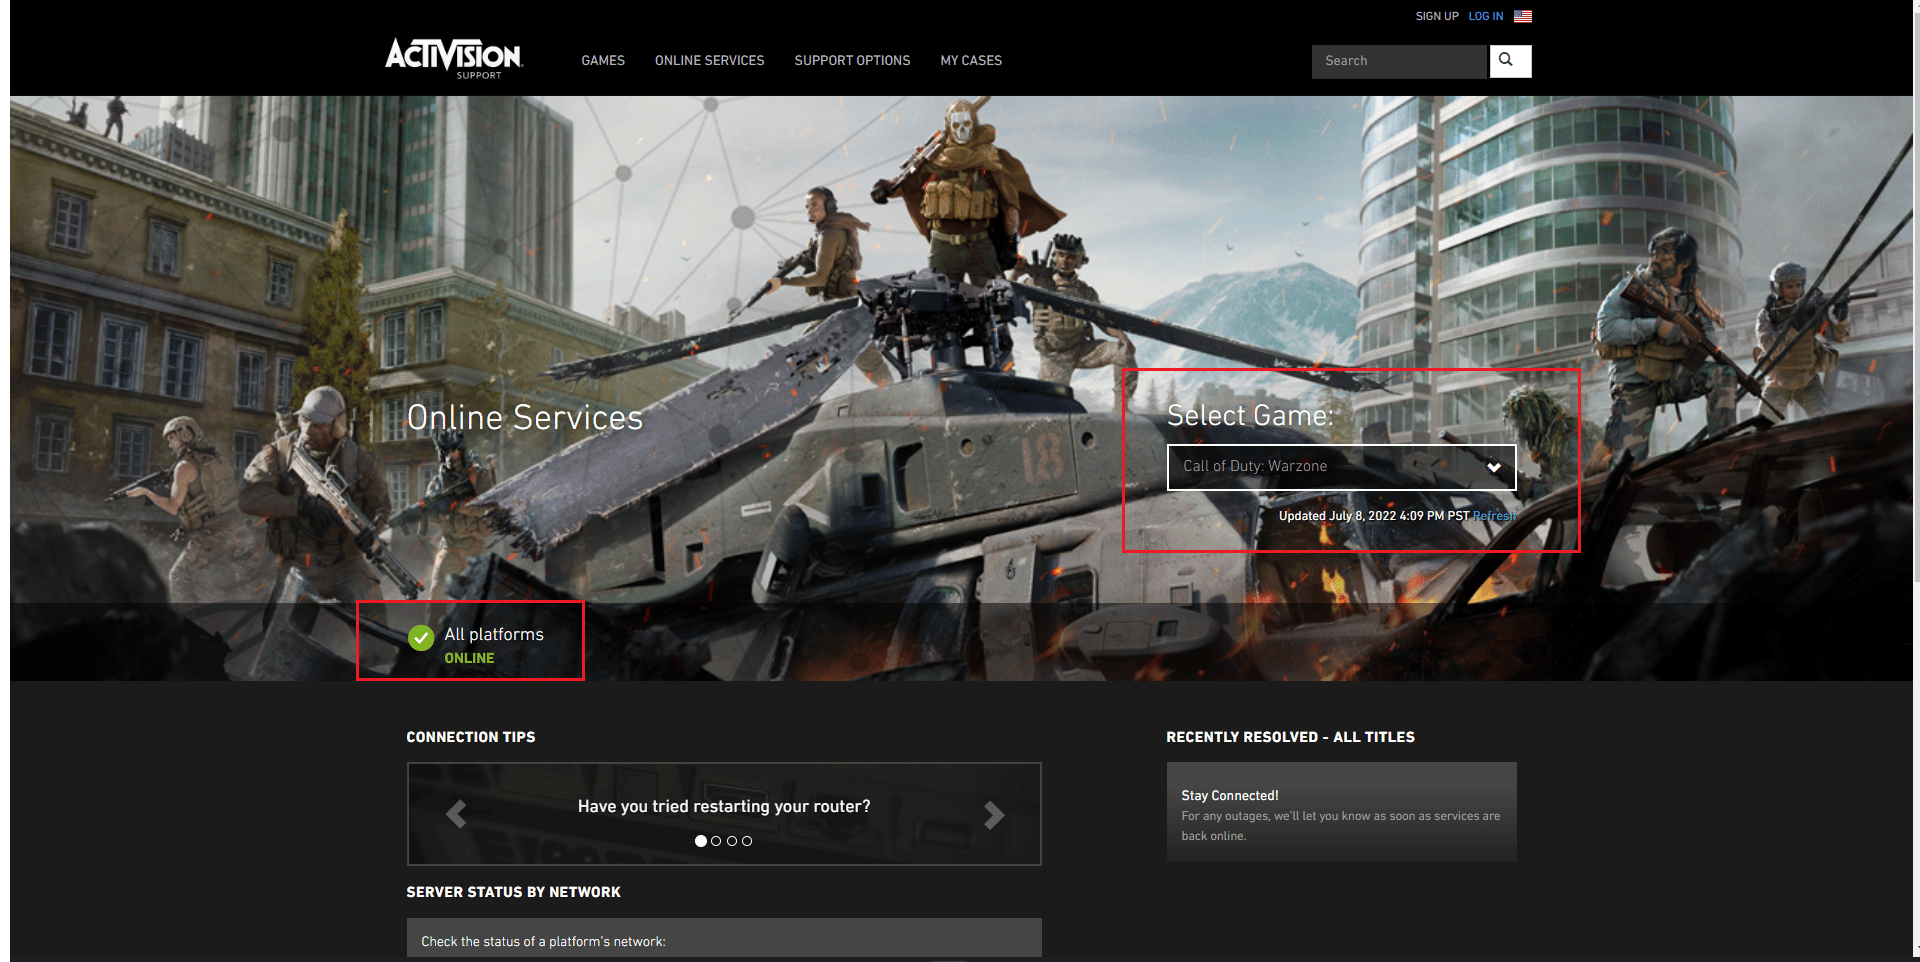
Task: Click the 'CONNECTION TIPS' heading
Action: [x=471, y=737]
